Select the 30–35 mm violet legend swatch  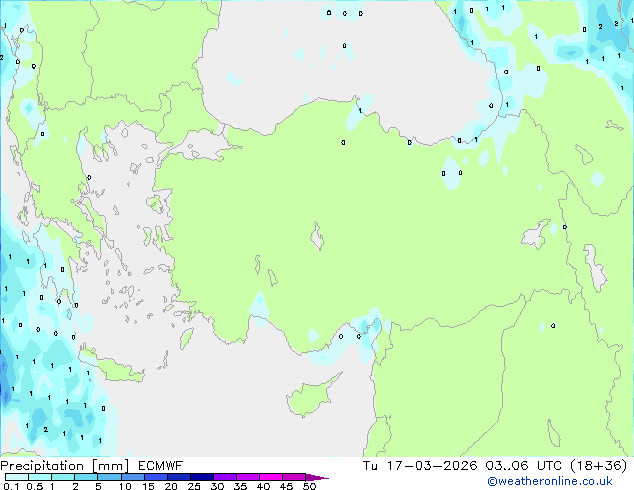[224, 477]
